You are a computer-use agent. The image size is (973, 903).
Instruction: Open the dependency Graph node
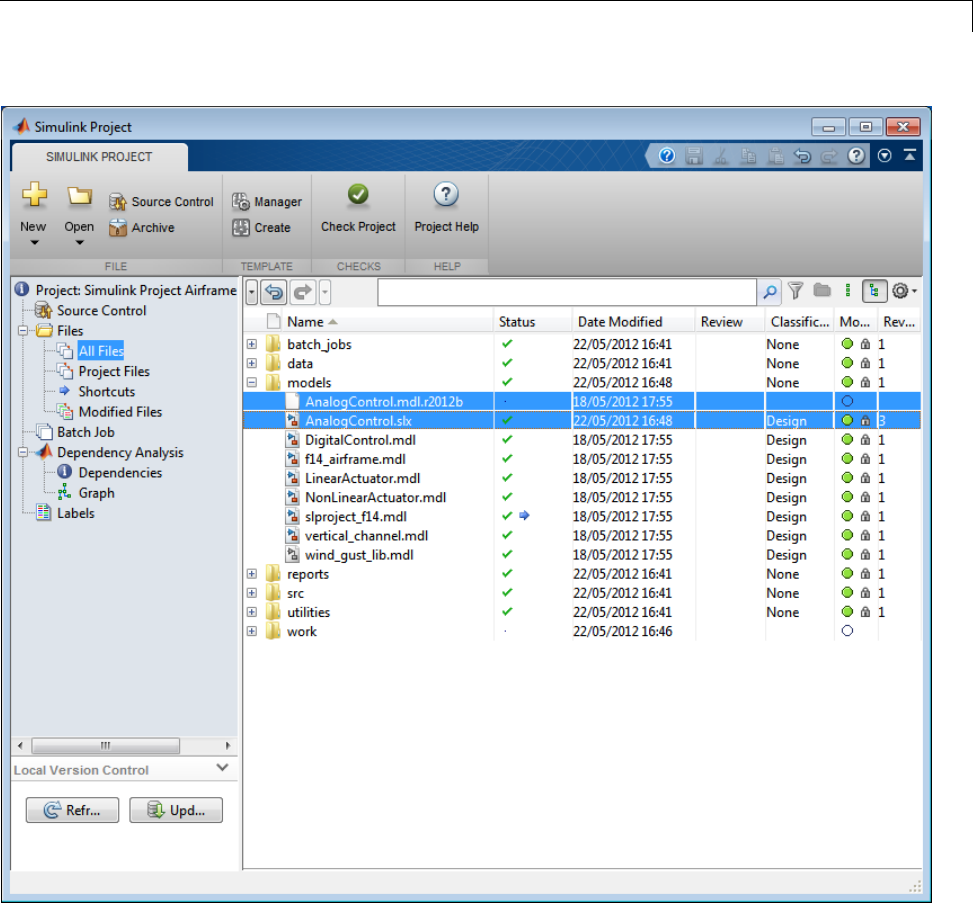click(x=97, y=493)
